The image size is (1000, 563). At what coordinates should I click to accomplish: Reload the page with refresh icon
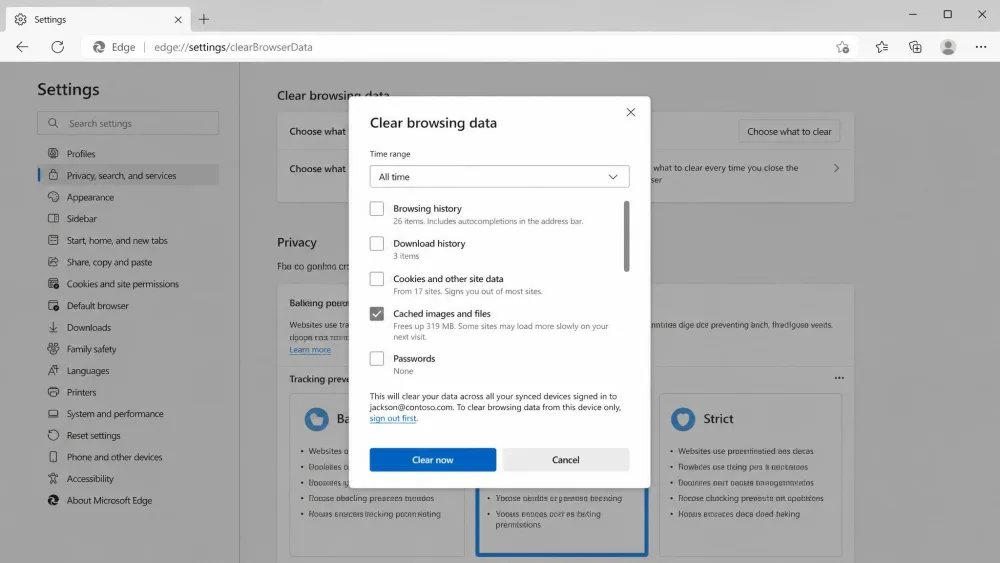(x=57, y=47)
